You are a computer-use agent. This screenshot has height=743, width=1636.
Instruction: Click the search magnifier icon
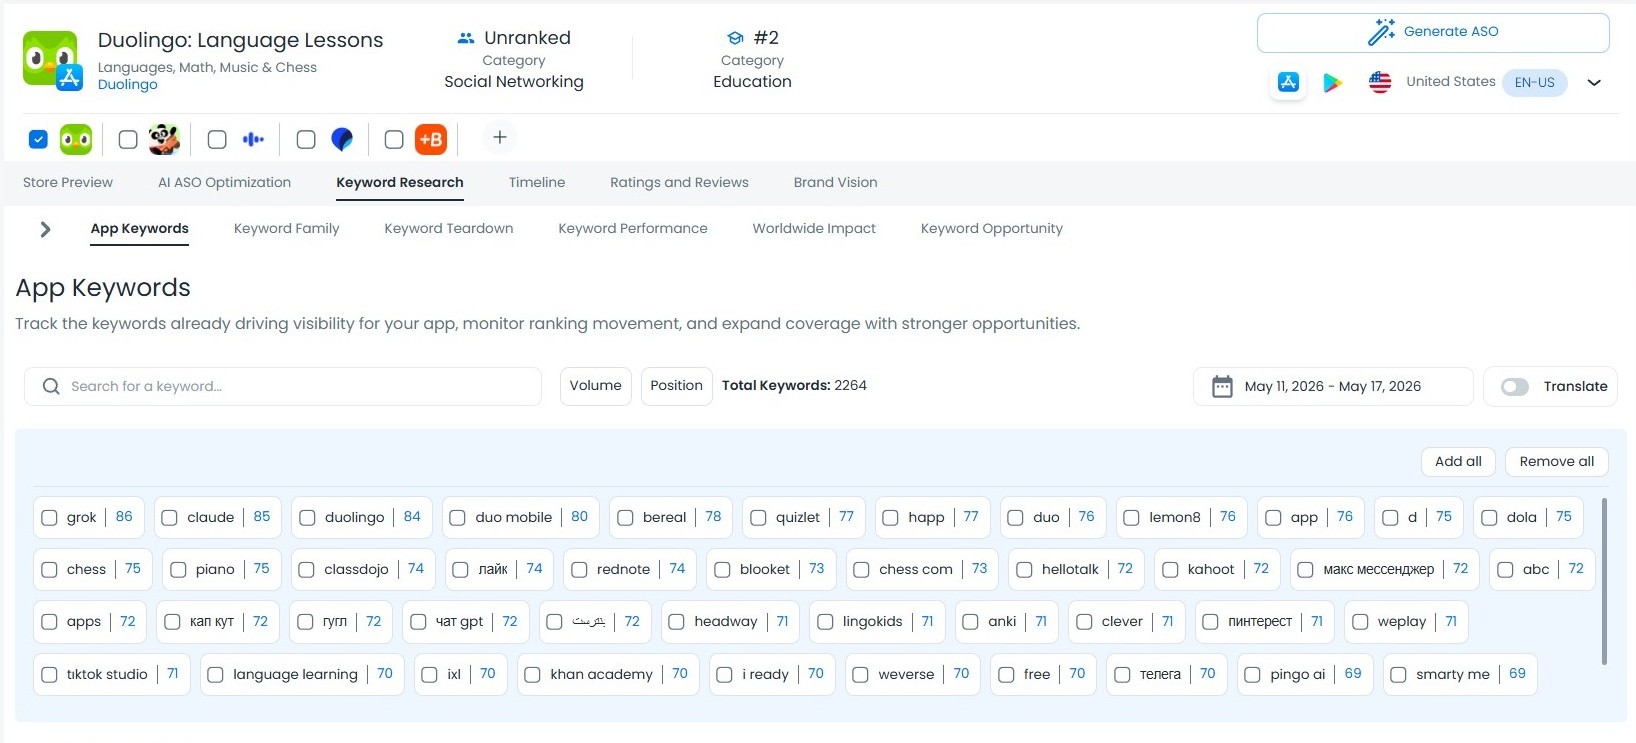click(51, 386)
